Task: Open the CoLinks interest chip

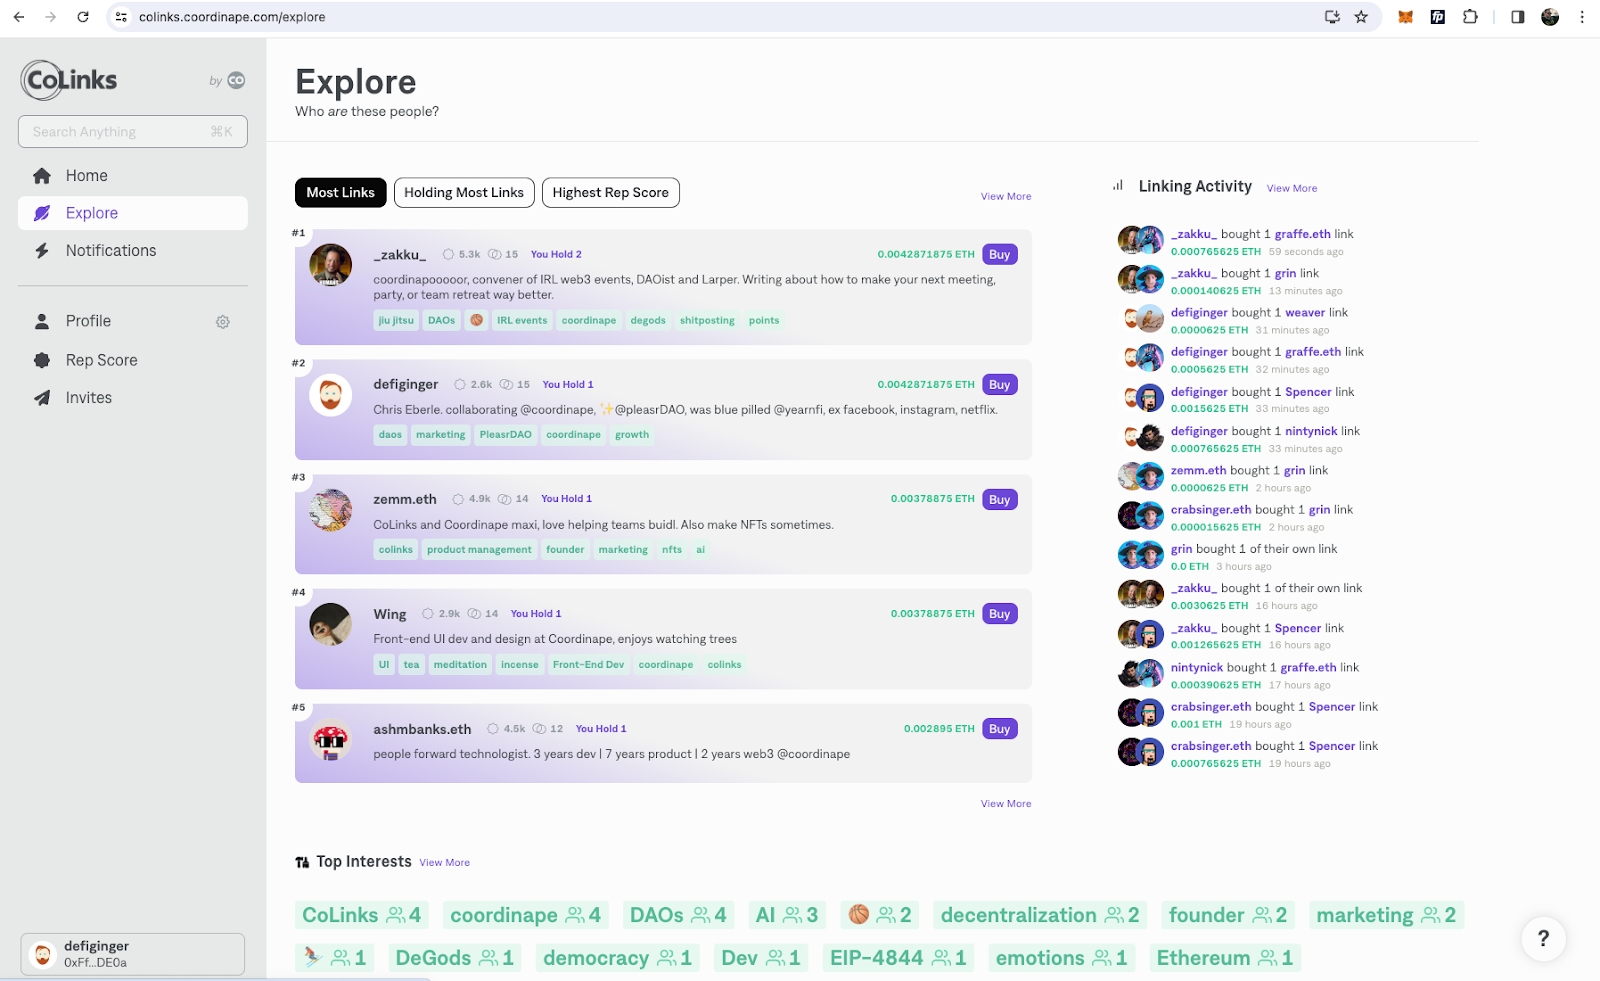Action: (362, 915)
